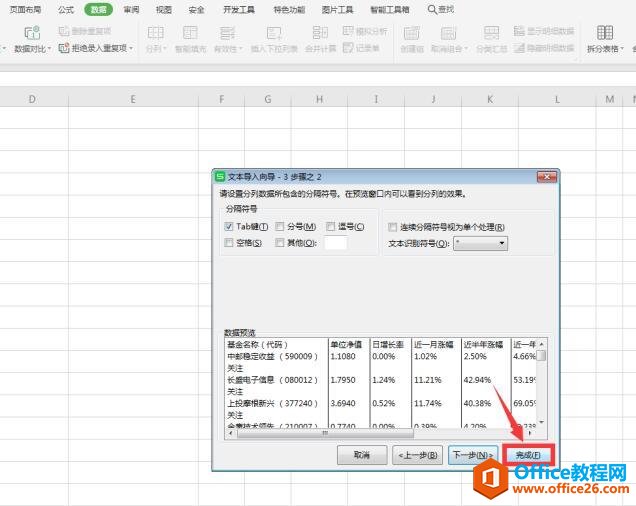Click the 智能填充 icon

(190, 33)
